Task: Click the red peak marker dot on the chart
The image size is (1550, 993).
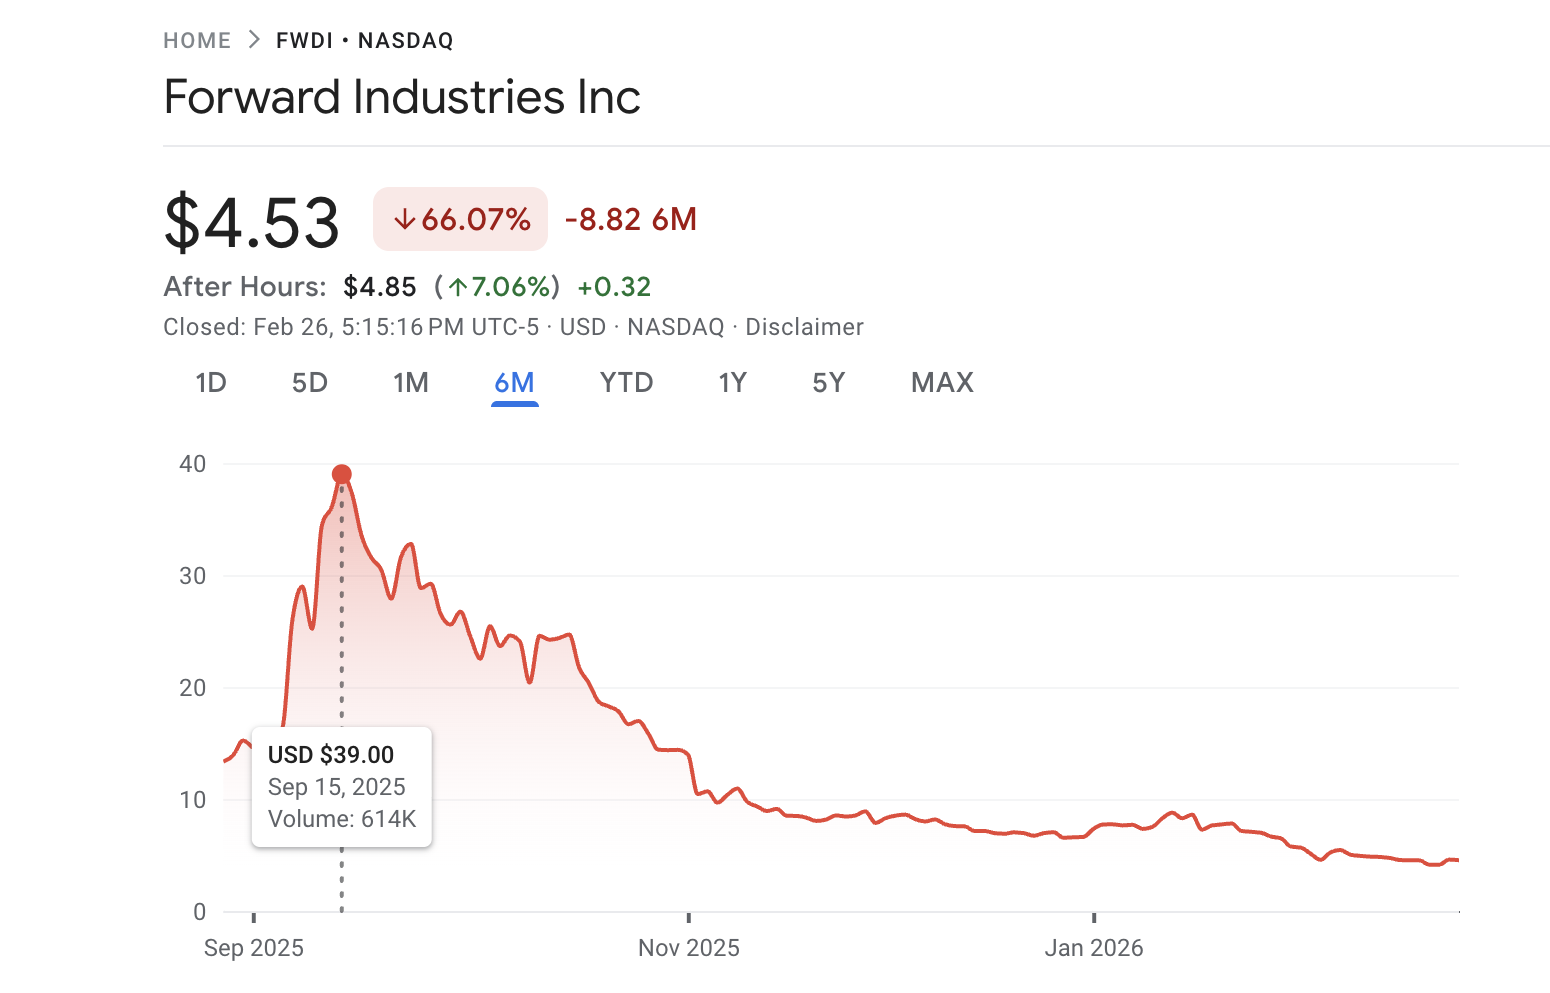Action: [342, 472]
